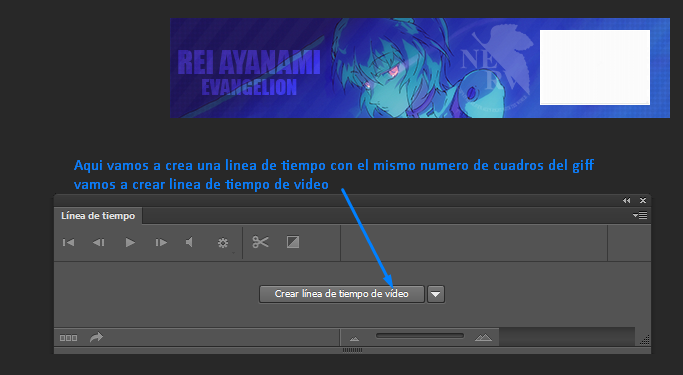The height and width of the screenshot is (375, 683).
Task: Open the playback settings gear
Action: coord(223,243)
